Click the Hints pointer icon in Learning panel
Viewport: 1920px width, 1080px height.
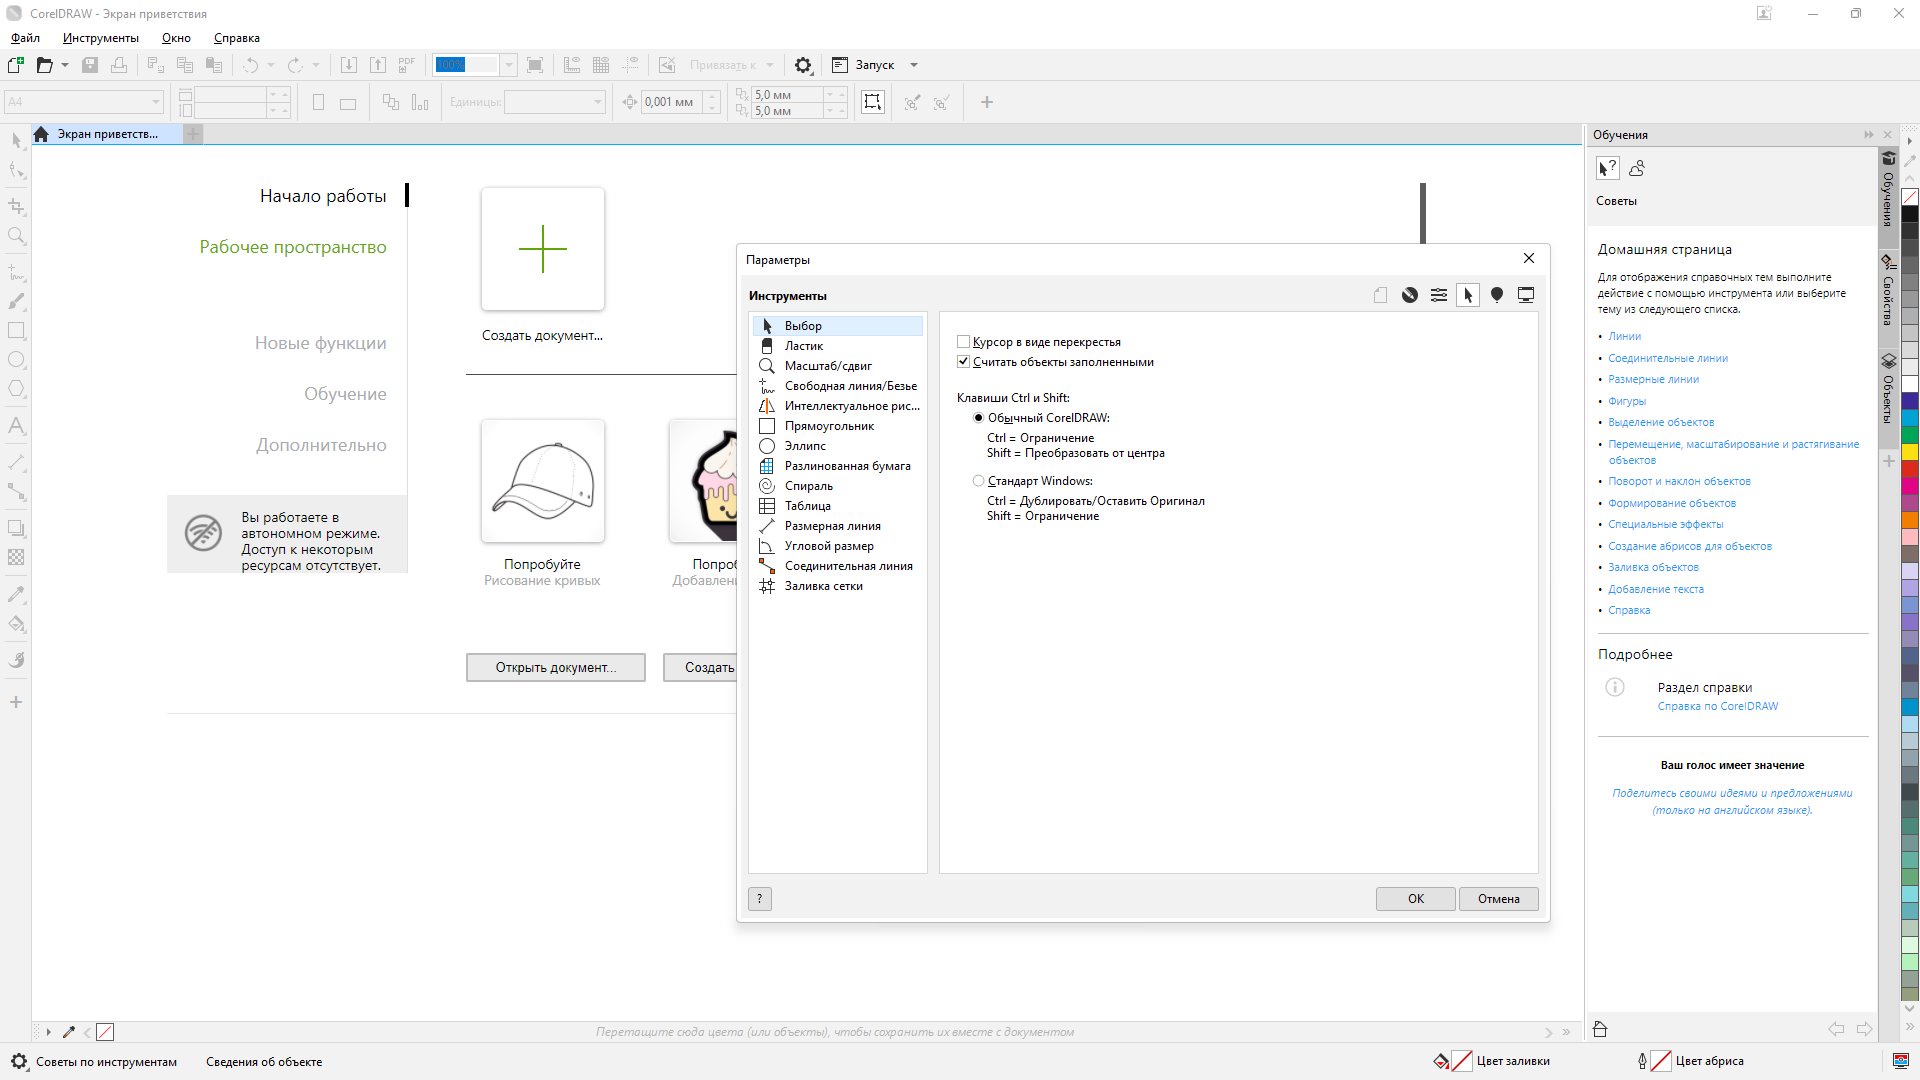tap(1607, 168)
